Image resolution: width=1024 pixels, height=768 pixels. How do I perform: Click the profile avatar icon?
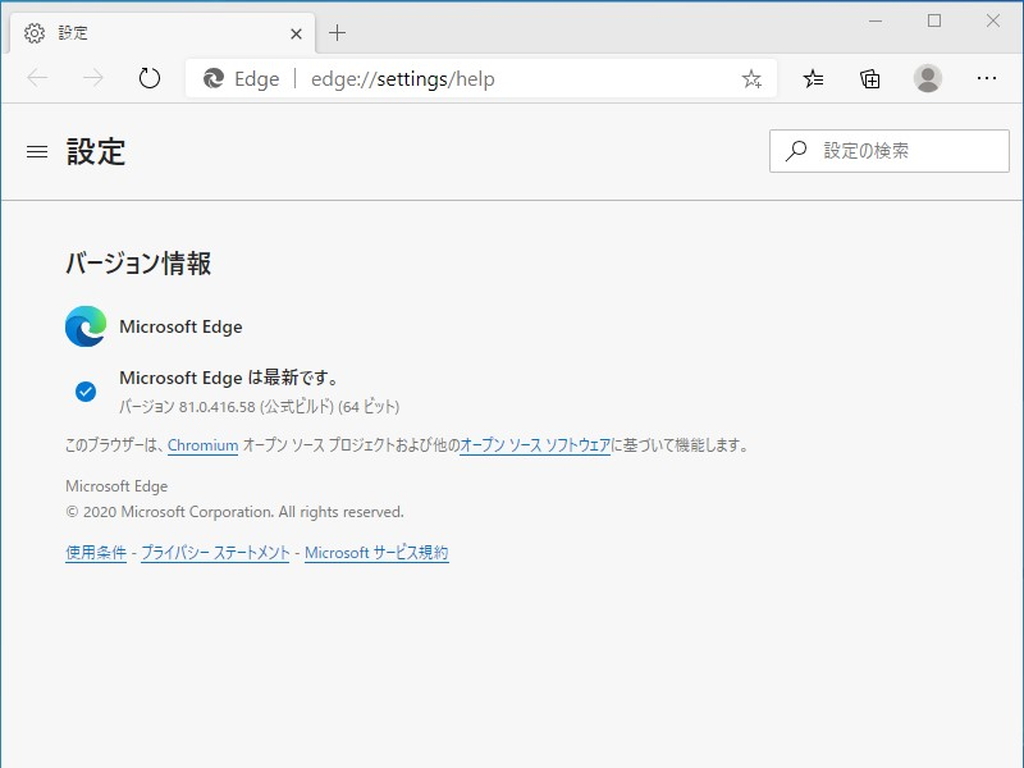coord(928,78)
